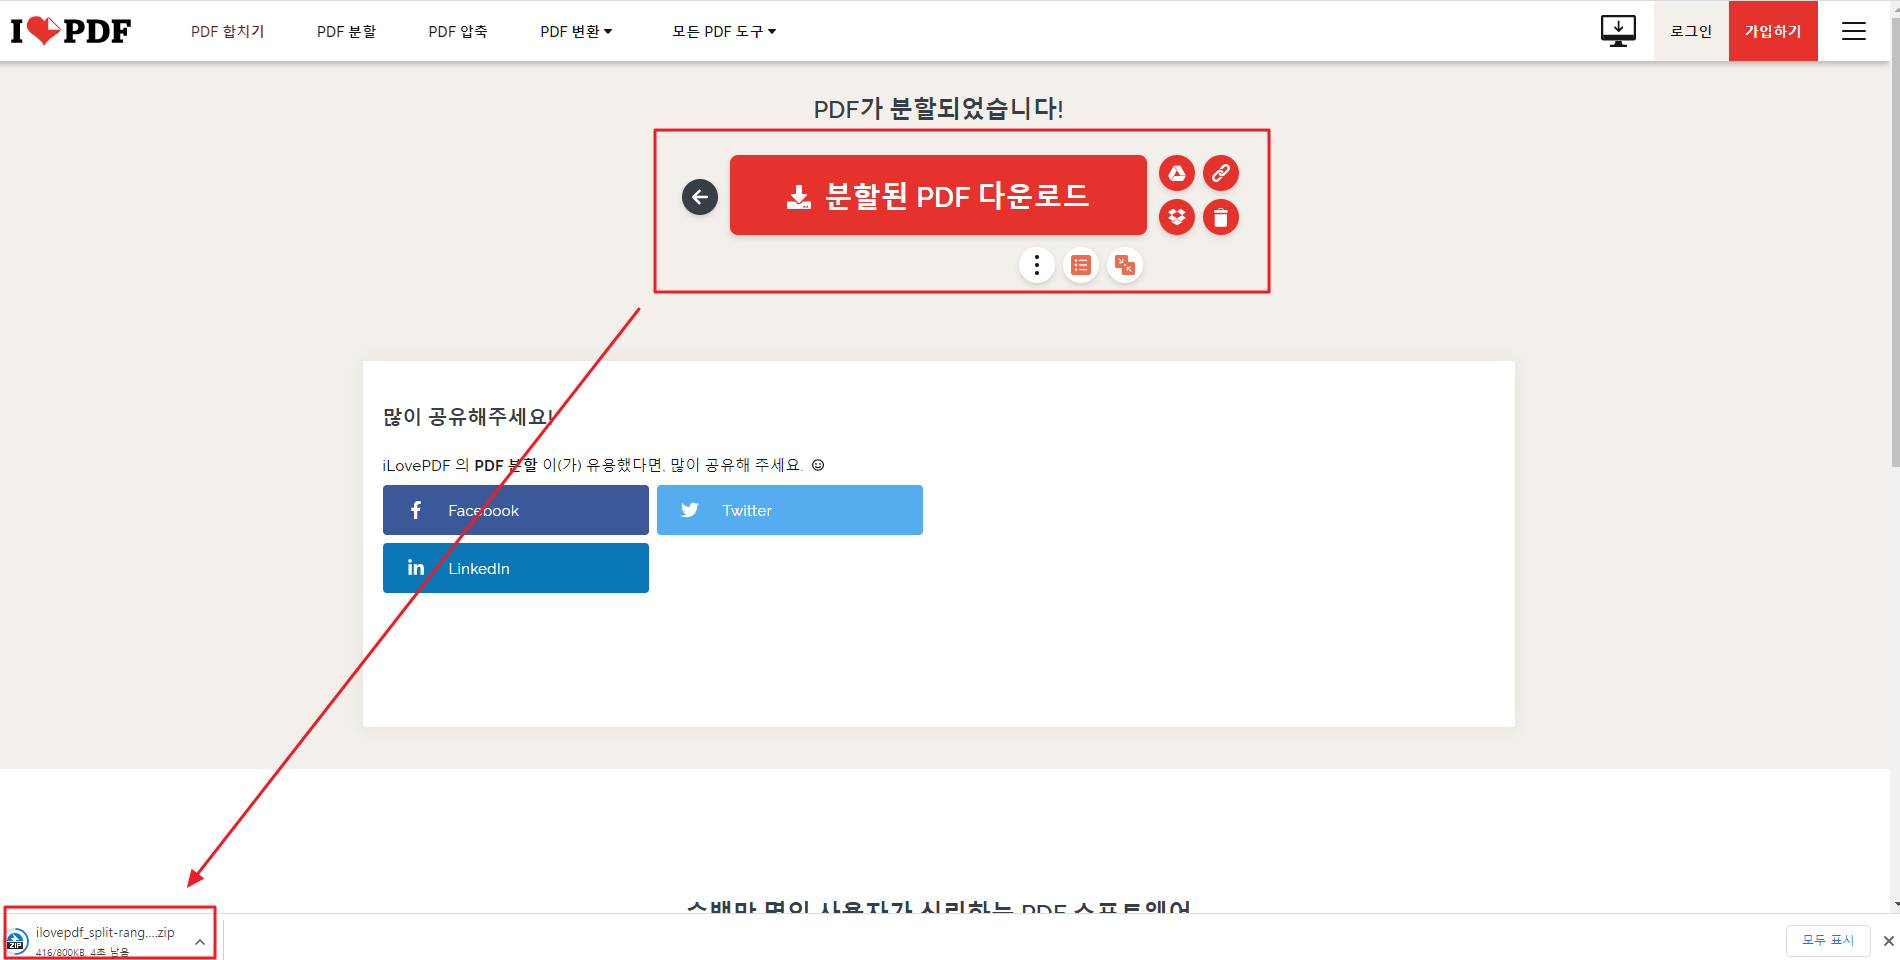Open the three-dot more options icon
This screenshot has height=960, width=1900.
(1036, 265)
